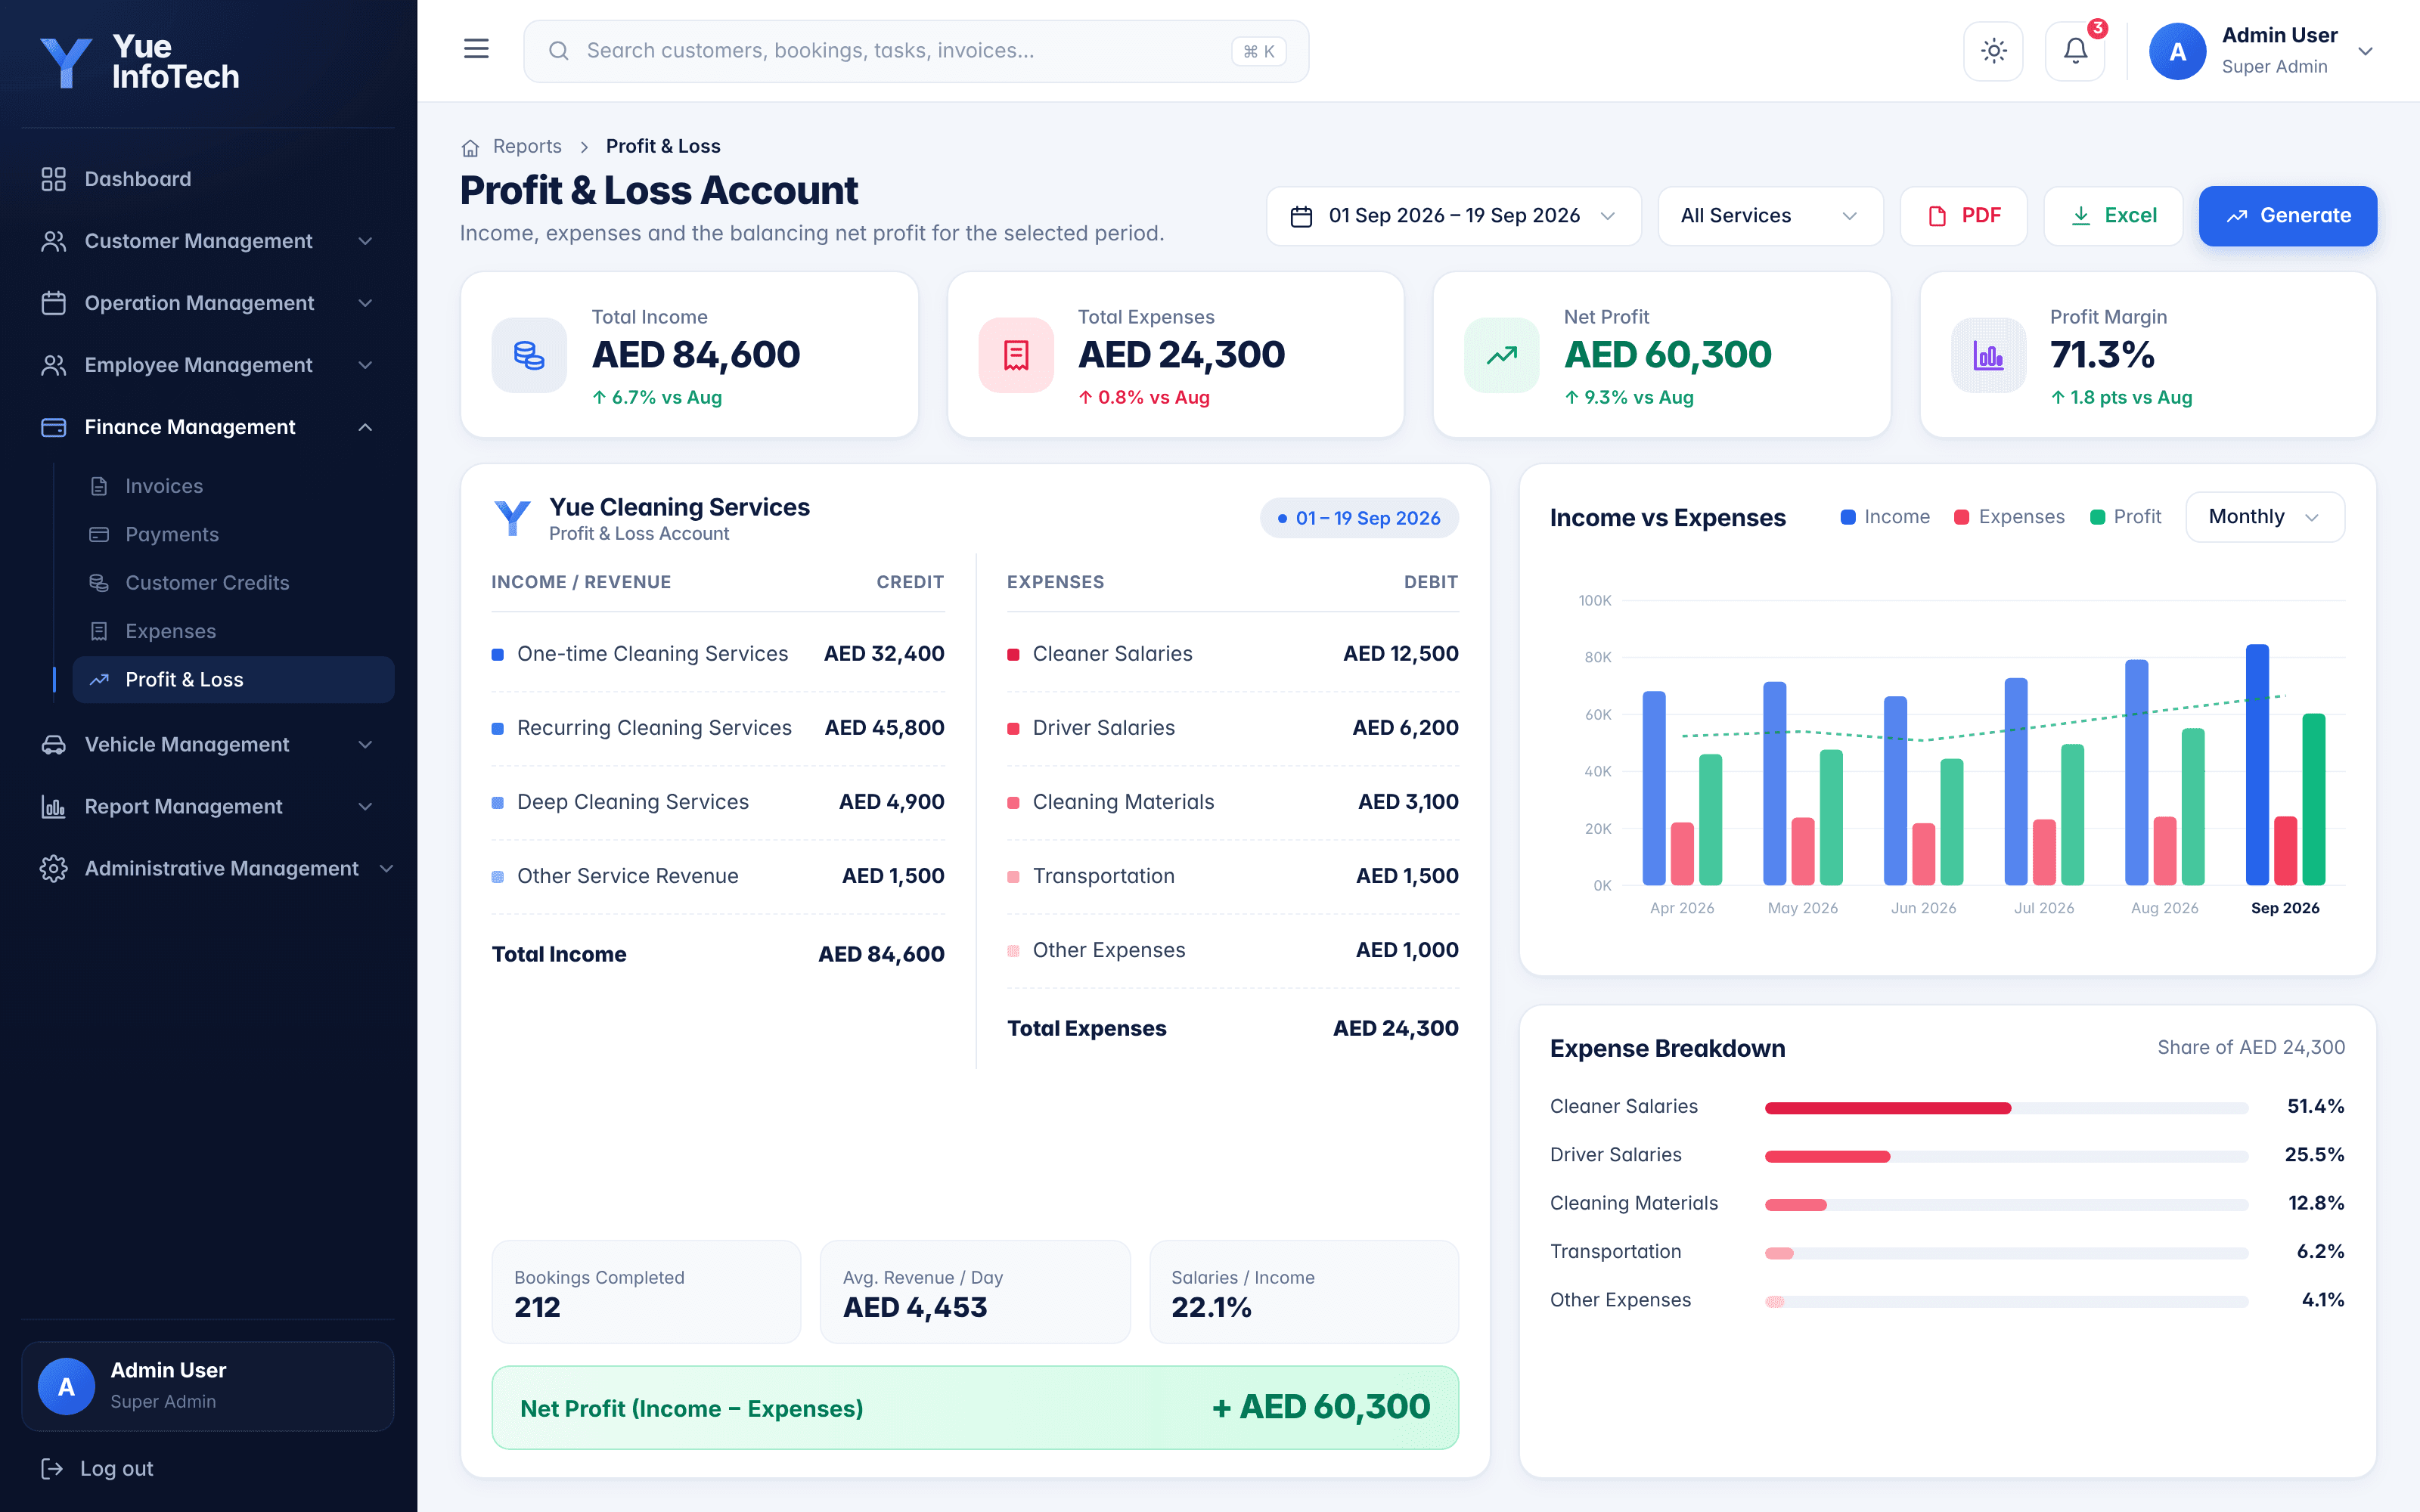Click the Dashboard grid icon

pos(53,179)
